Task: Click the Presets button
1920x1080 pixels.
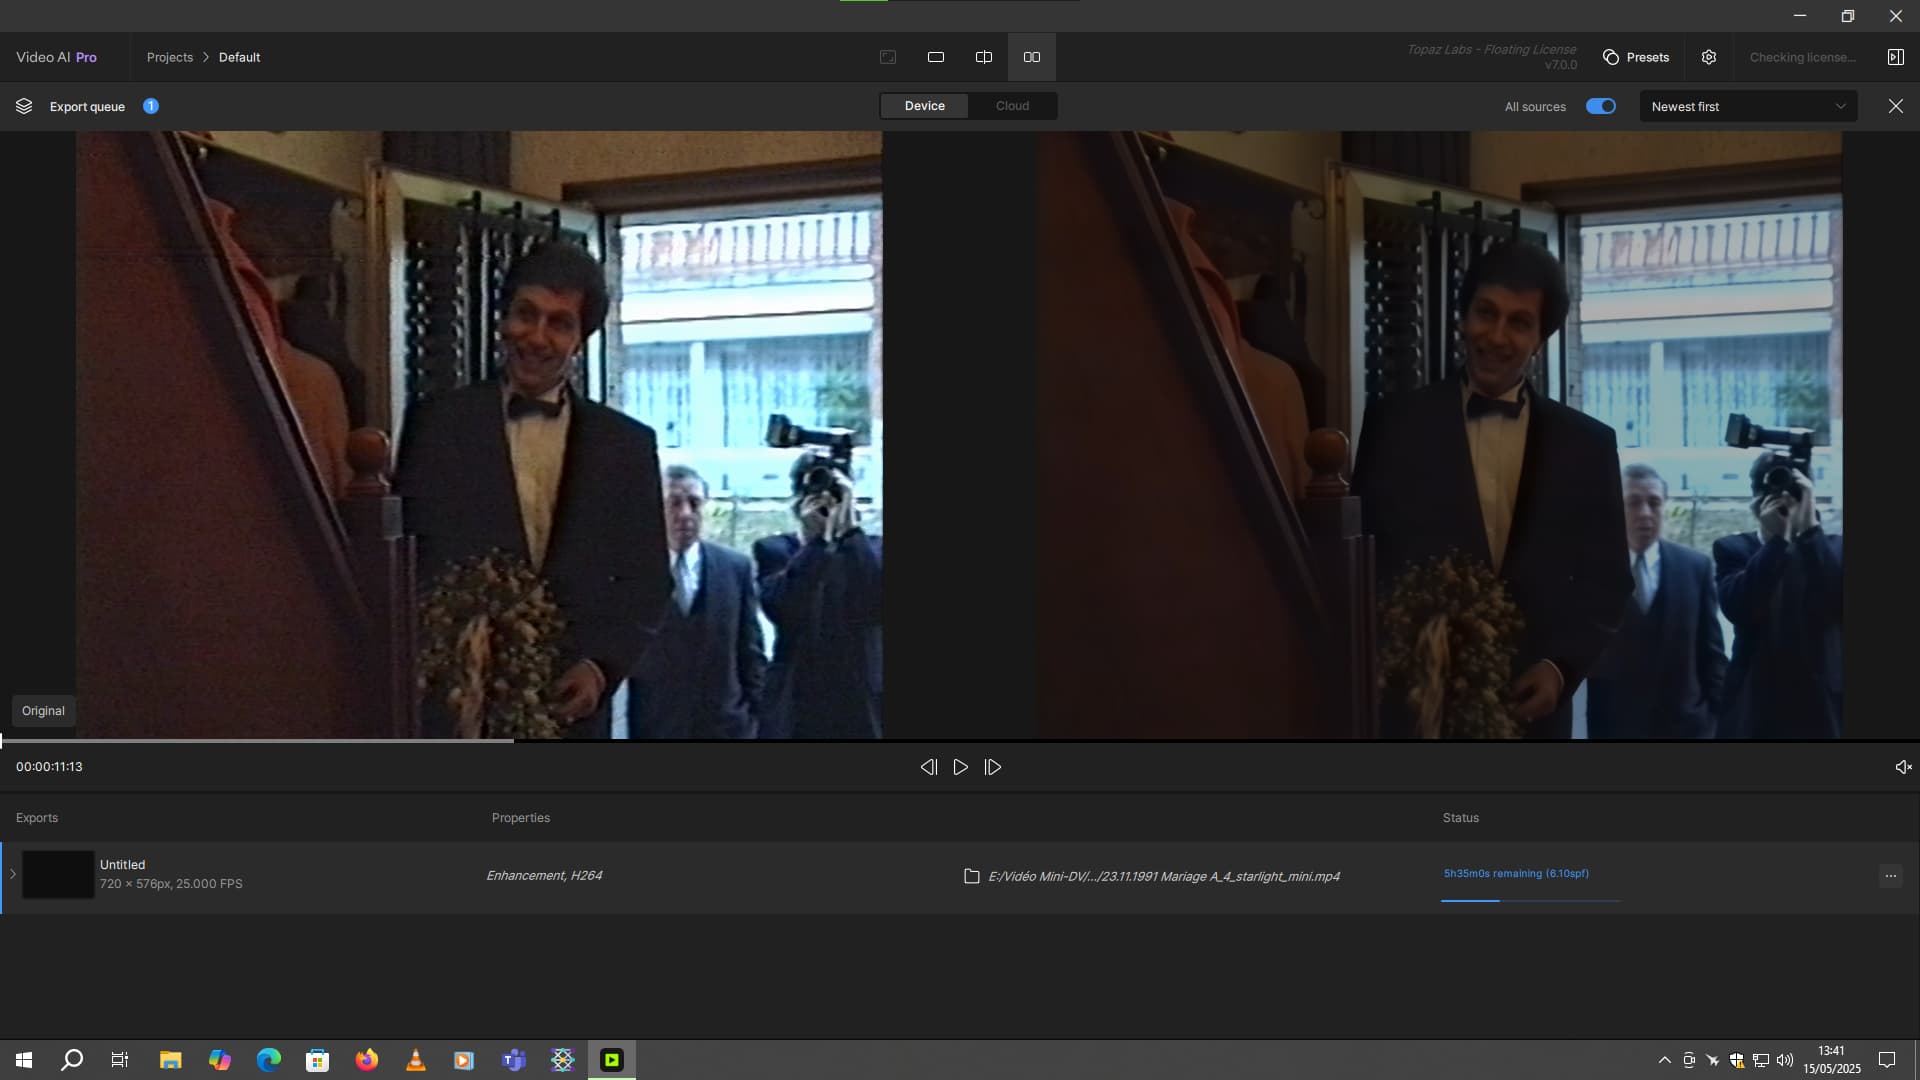Action: click(1636, 57)
